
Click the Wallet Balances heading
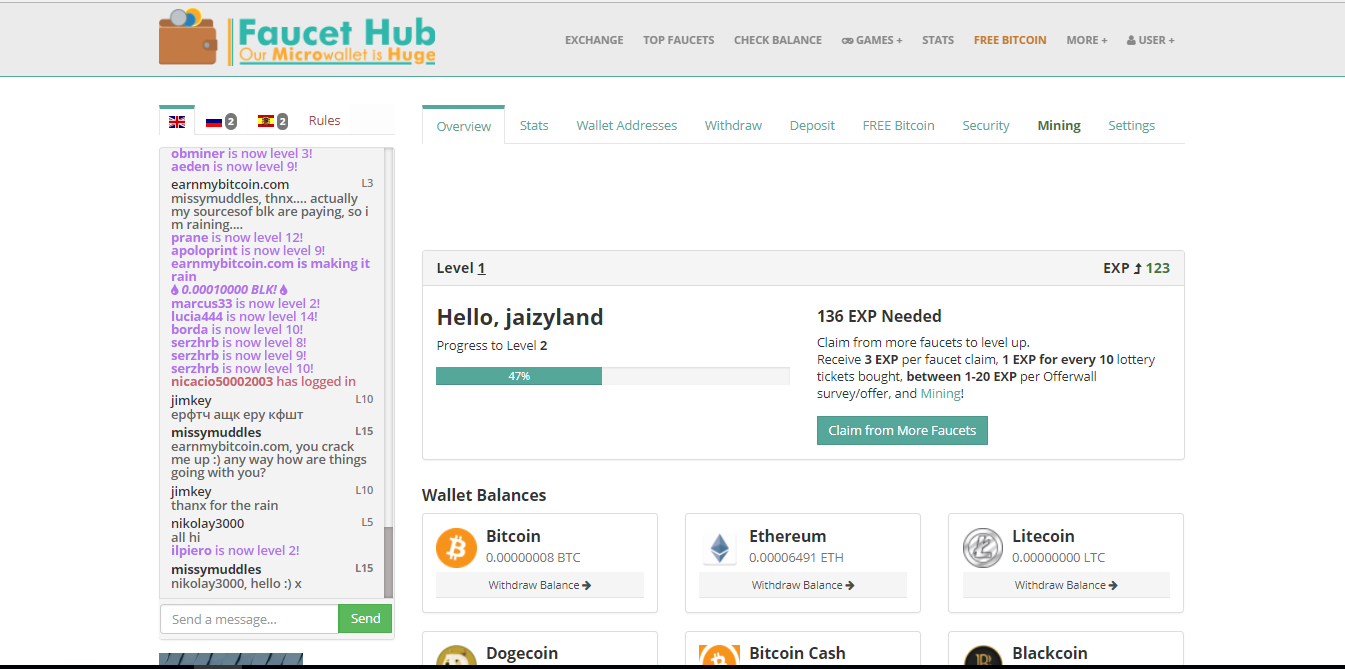[x=484, y=495]
